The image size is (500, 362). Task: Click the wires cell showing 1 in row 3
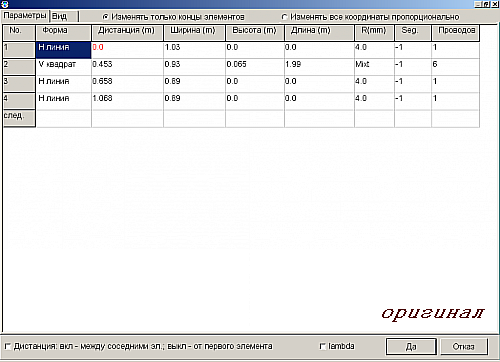pos(456,84)
